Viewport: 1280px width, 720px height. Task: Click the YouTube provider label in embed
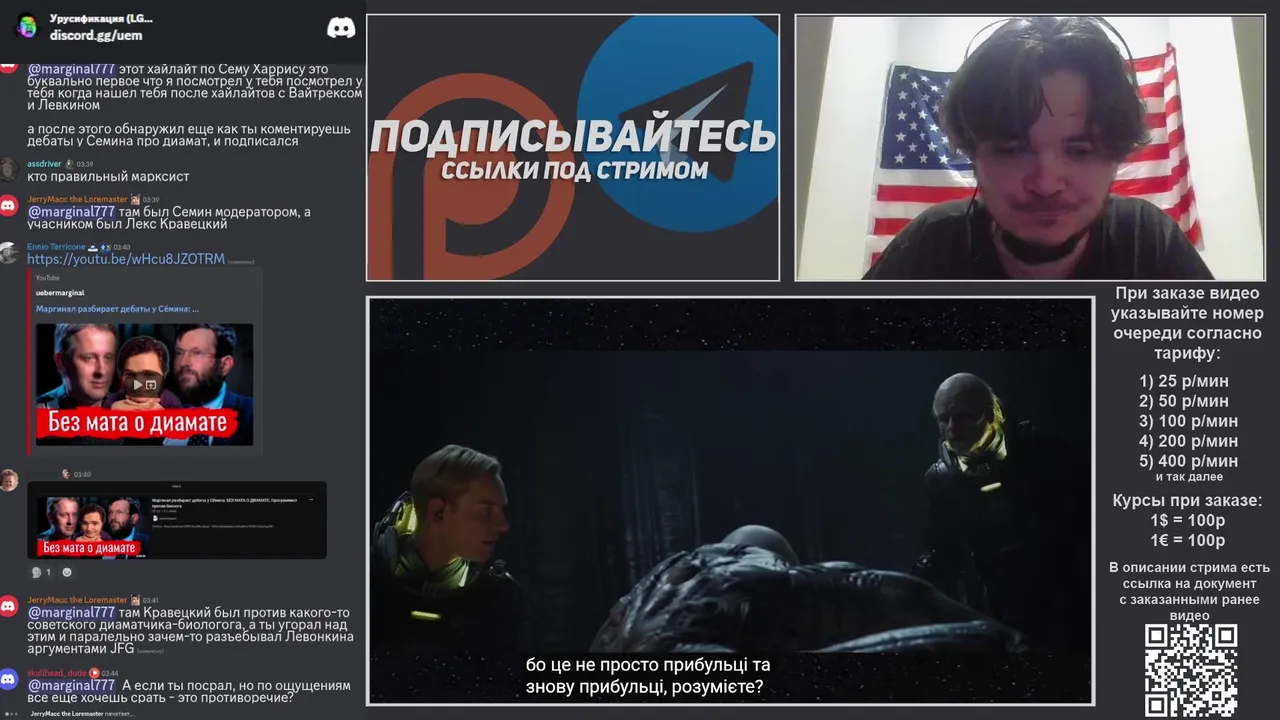point(47,277)
